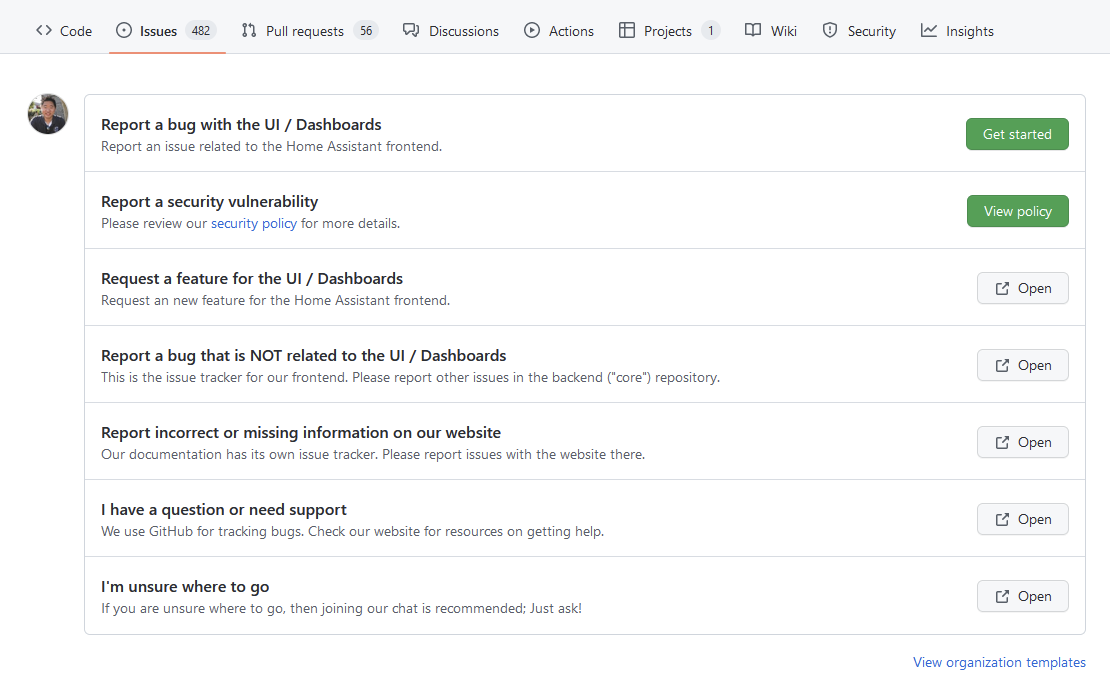Click the Pull requests branch icon
The height and width of the screenshot is (678, 1110).
[248, 31]
